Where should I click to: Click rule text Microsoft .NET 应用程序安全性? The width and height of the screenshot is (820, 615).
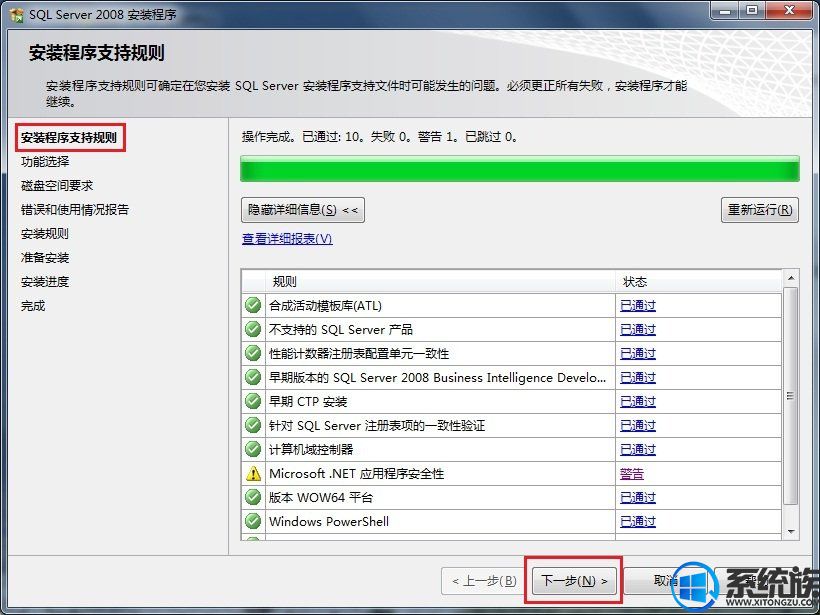coord(357,474)
